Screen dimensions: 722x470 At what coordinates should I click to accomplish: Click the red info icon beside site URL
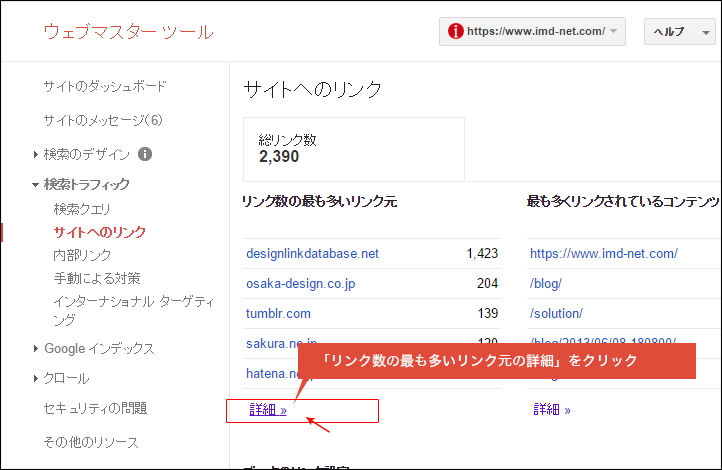[x=455, y=31]
